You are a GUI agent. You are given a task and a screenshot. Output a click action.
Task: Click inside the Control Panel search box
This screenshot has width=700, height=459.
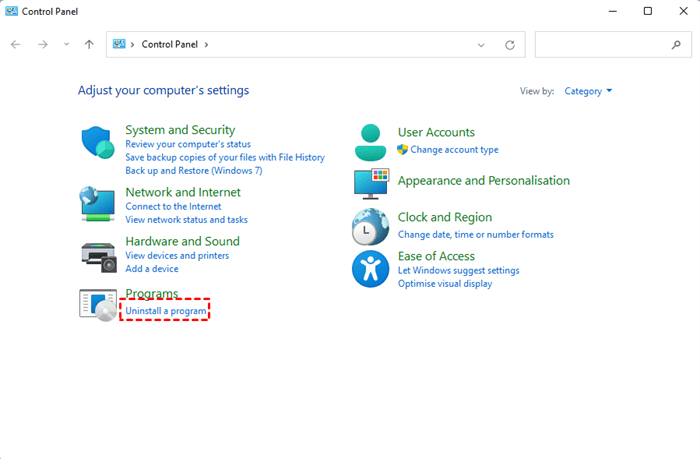600,45
